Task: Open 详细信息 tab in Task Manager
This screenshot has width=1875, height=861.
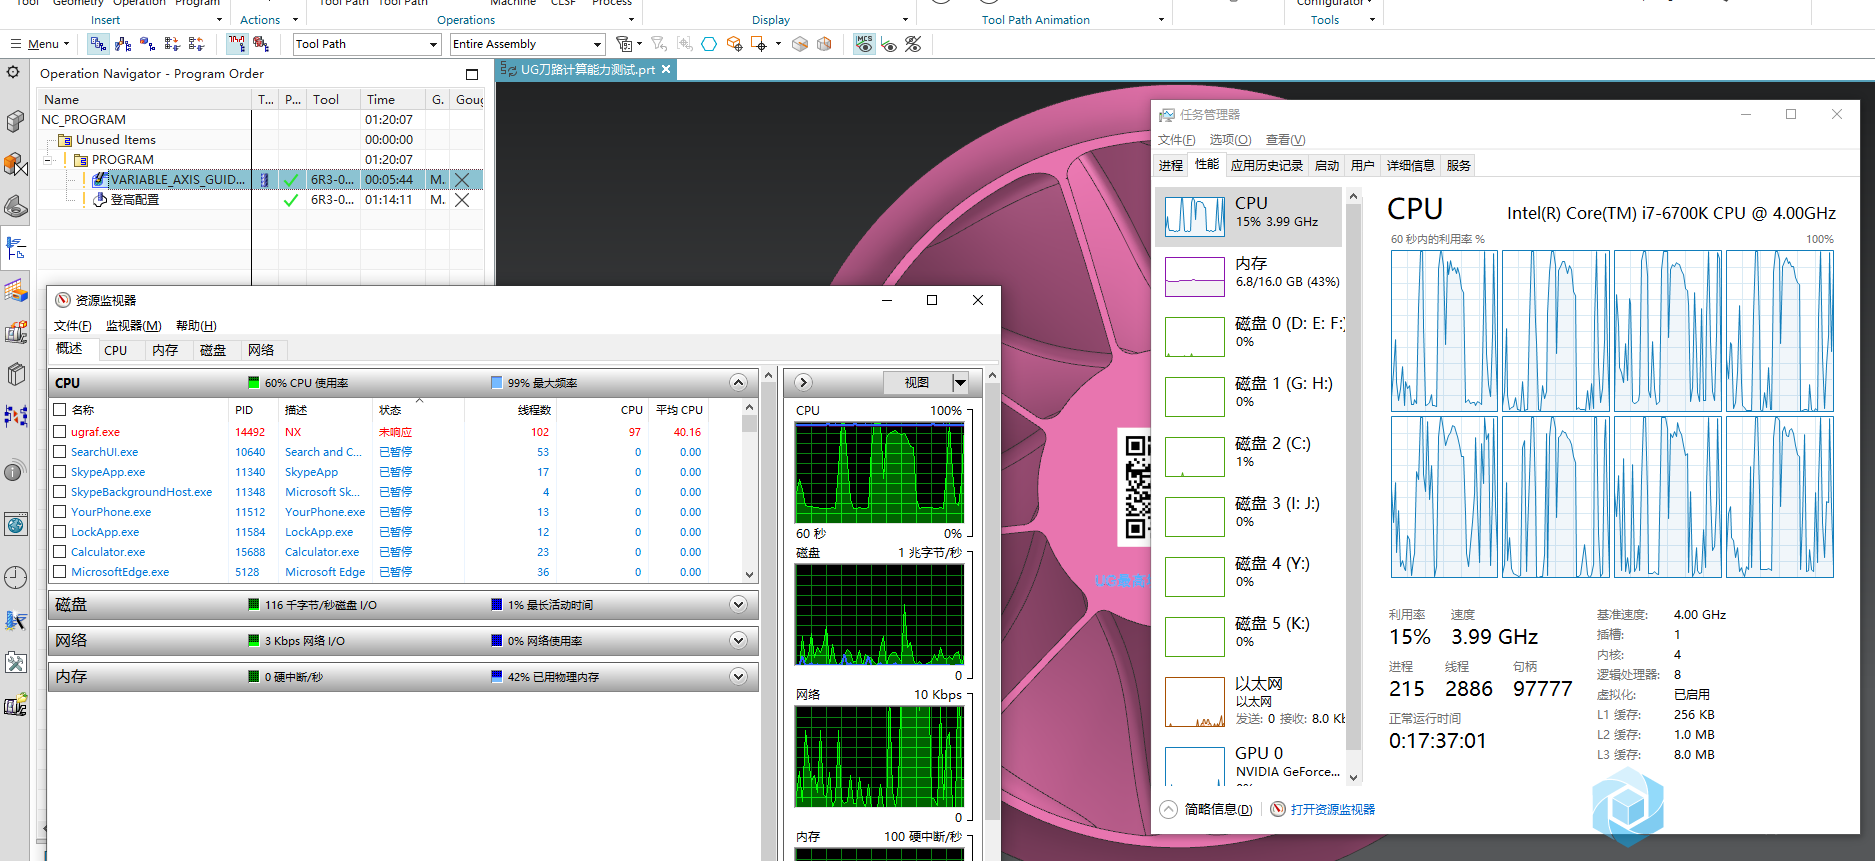Action: tap(1411, 166)
